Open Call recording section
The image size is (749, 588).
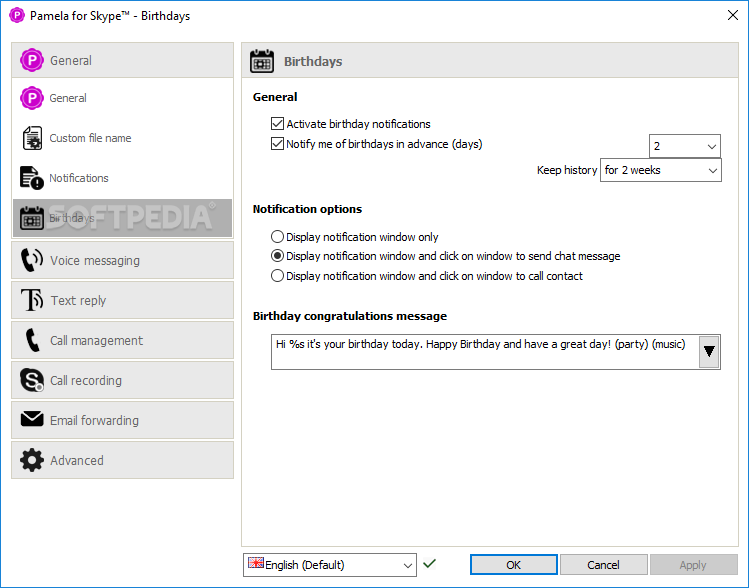coord(122,380)
